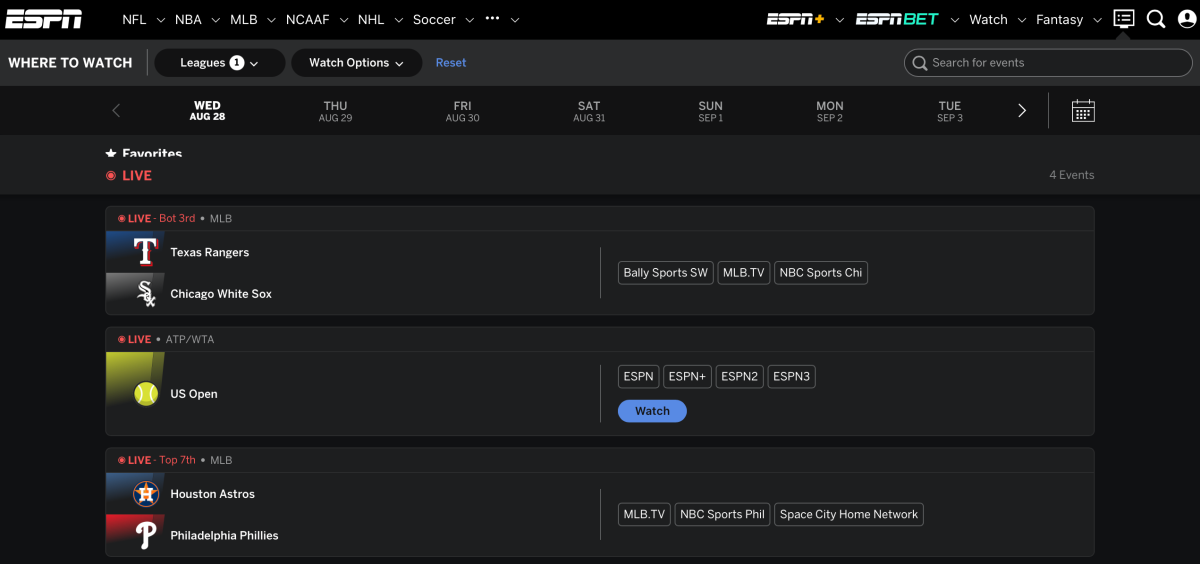Click the Chicago White Sox team logo
This screenshot has height=564, width=1200.
click(146, 293)
